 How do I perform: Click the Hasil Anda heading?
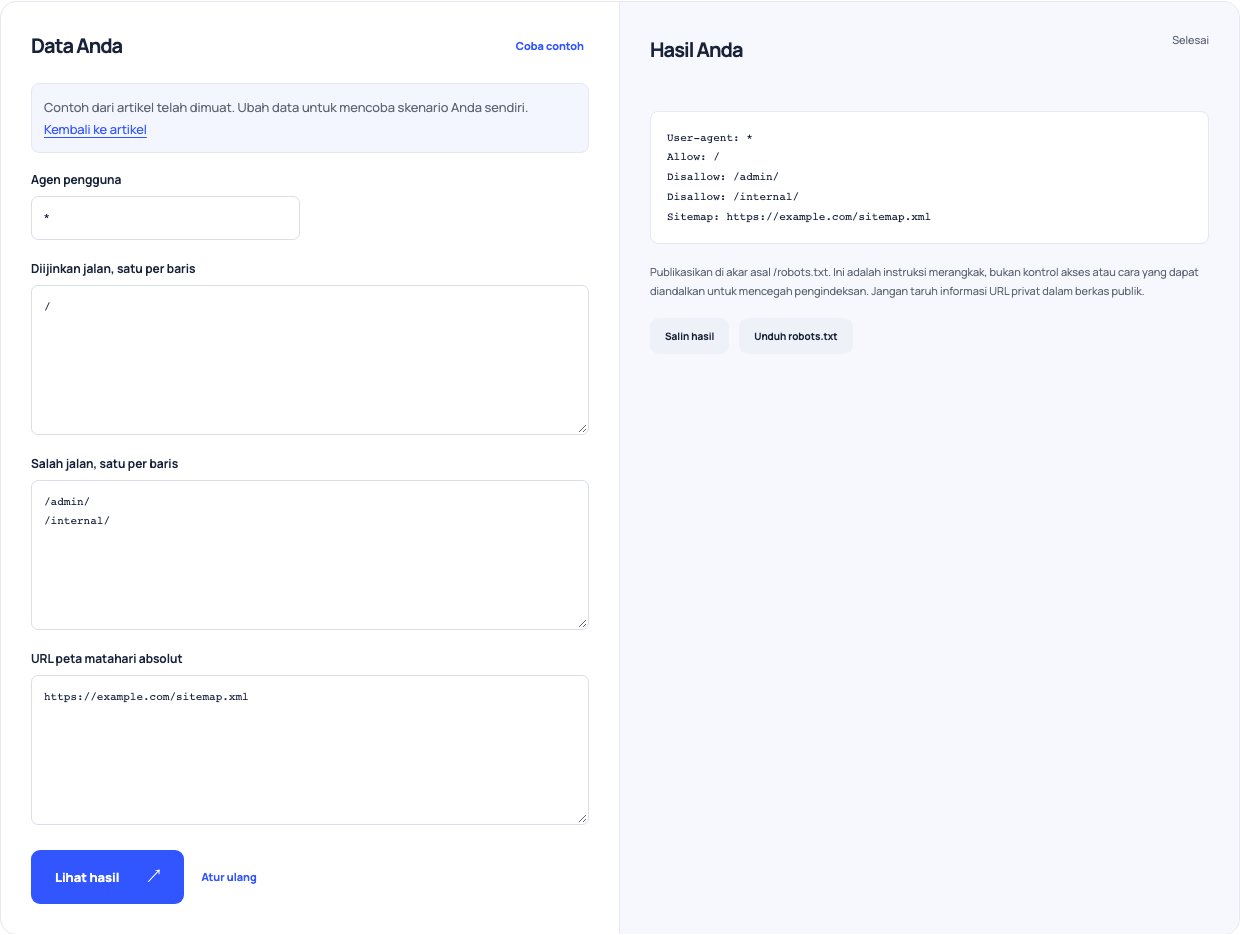click(696, 50)
